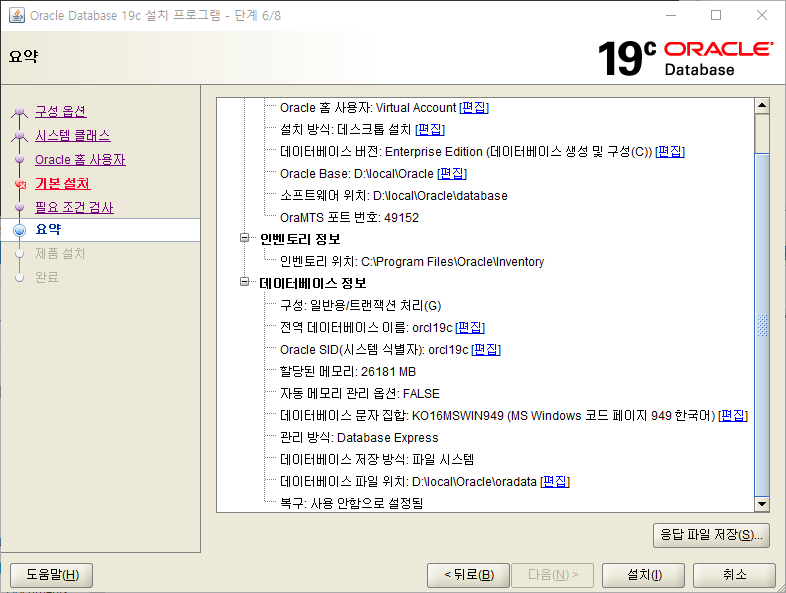Click the 기본 설치 error step icon

[x=20, y=184]
